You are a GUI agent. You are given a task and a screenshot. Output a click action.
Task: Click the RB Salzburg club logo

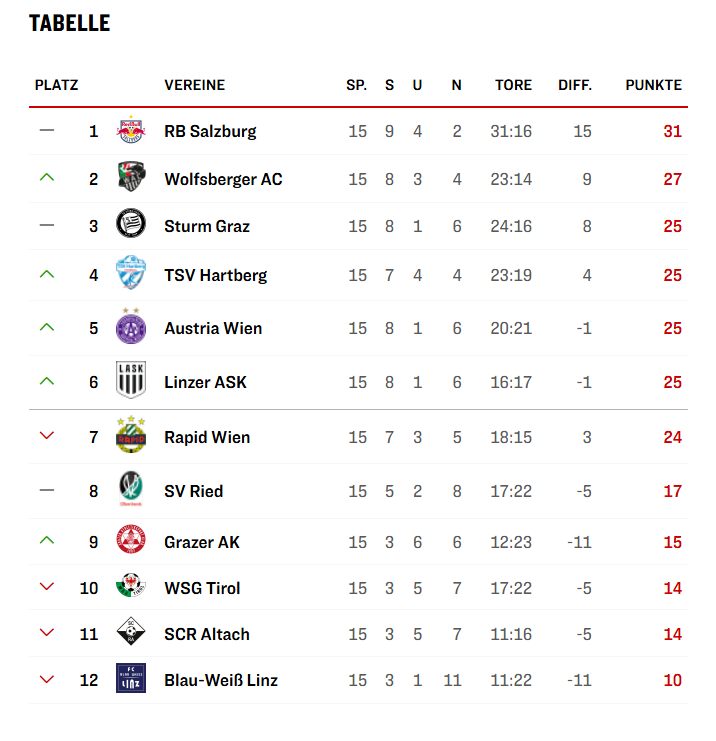tap(129, 131)
